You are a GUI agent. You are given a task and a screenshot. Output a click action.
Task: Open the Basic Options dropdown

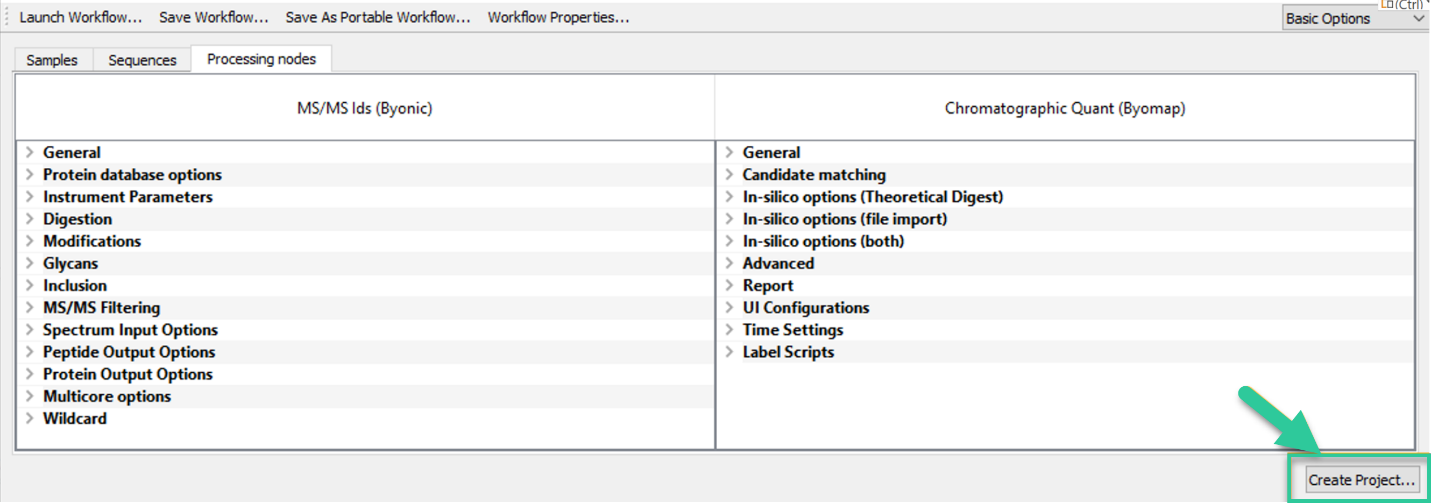1355,19
